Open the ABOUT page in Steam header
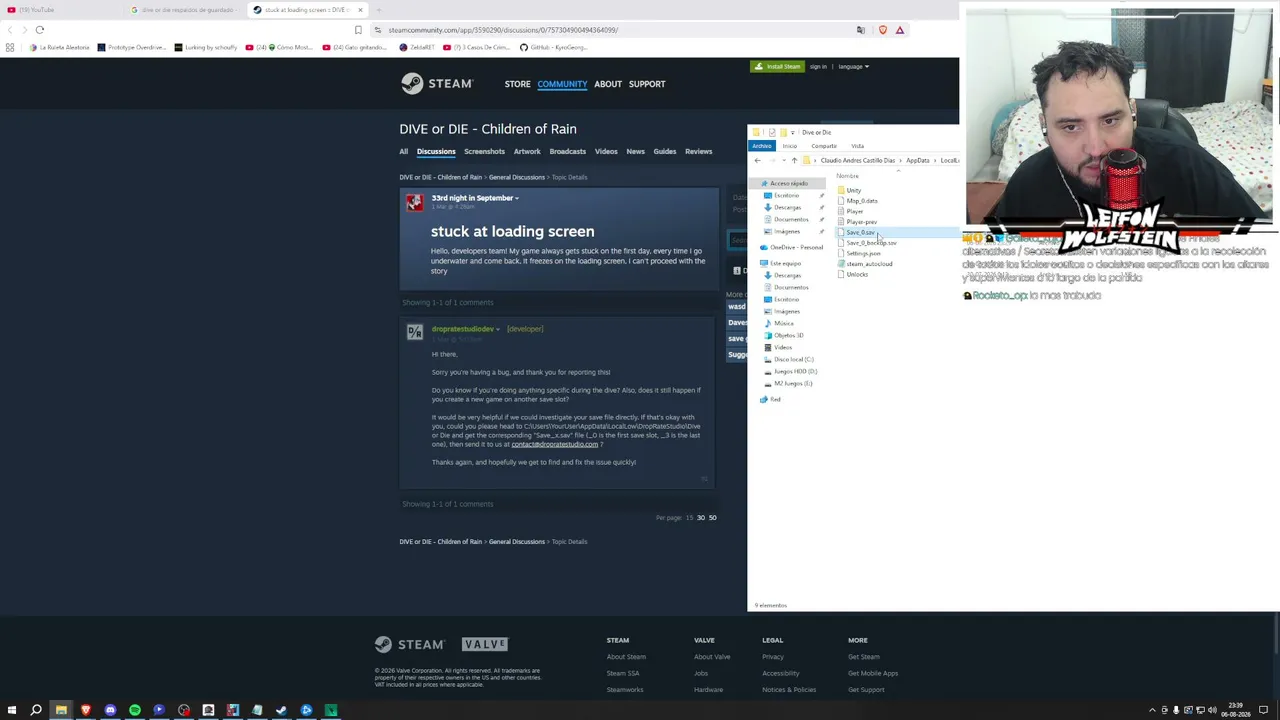This screenshot has height=720, width=1280. pyautogui.click(x=608, y=84)
